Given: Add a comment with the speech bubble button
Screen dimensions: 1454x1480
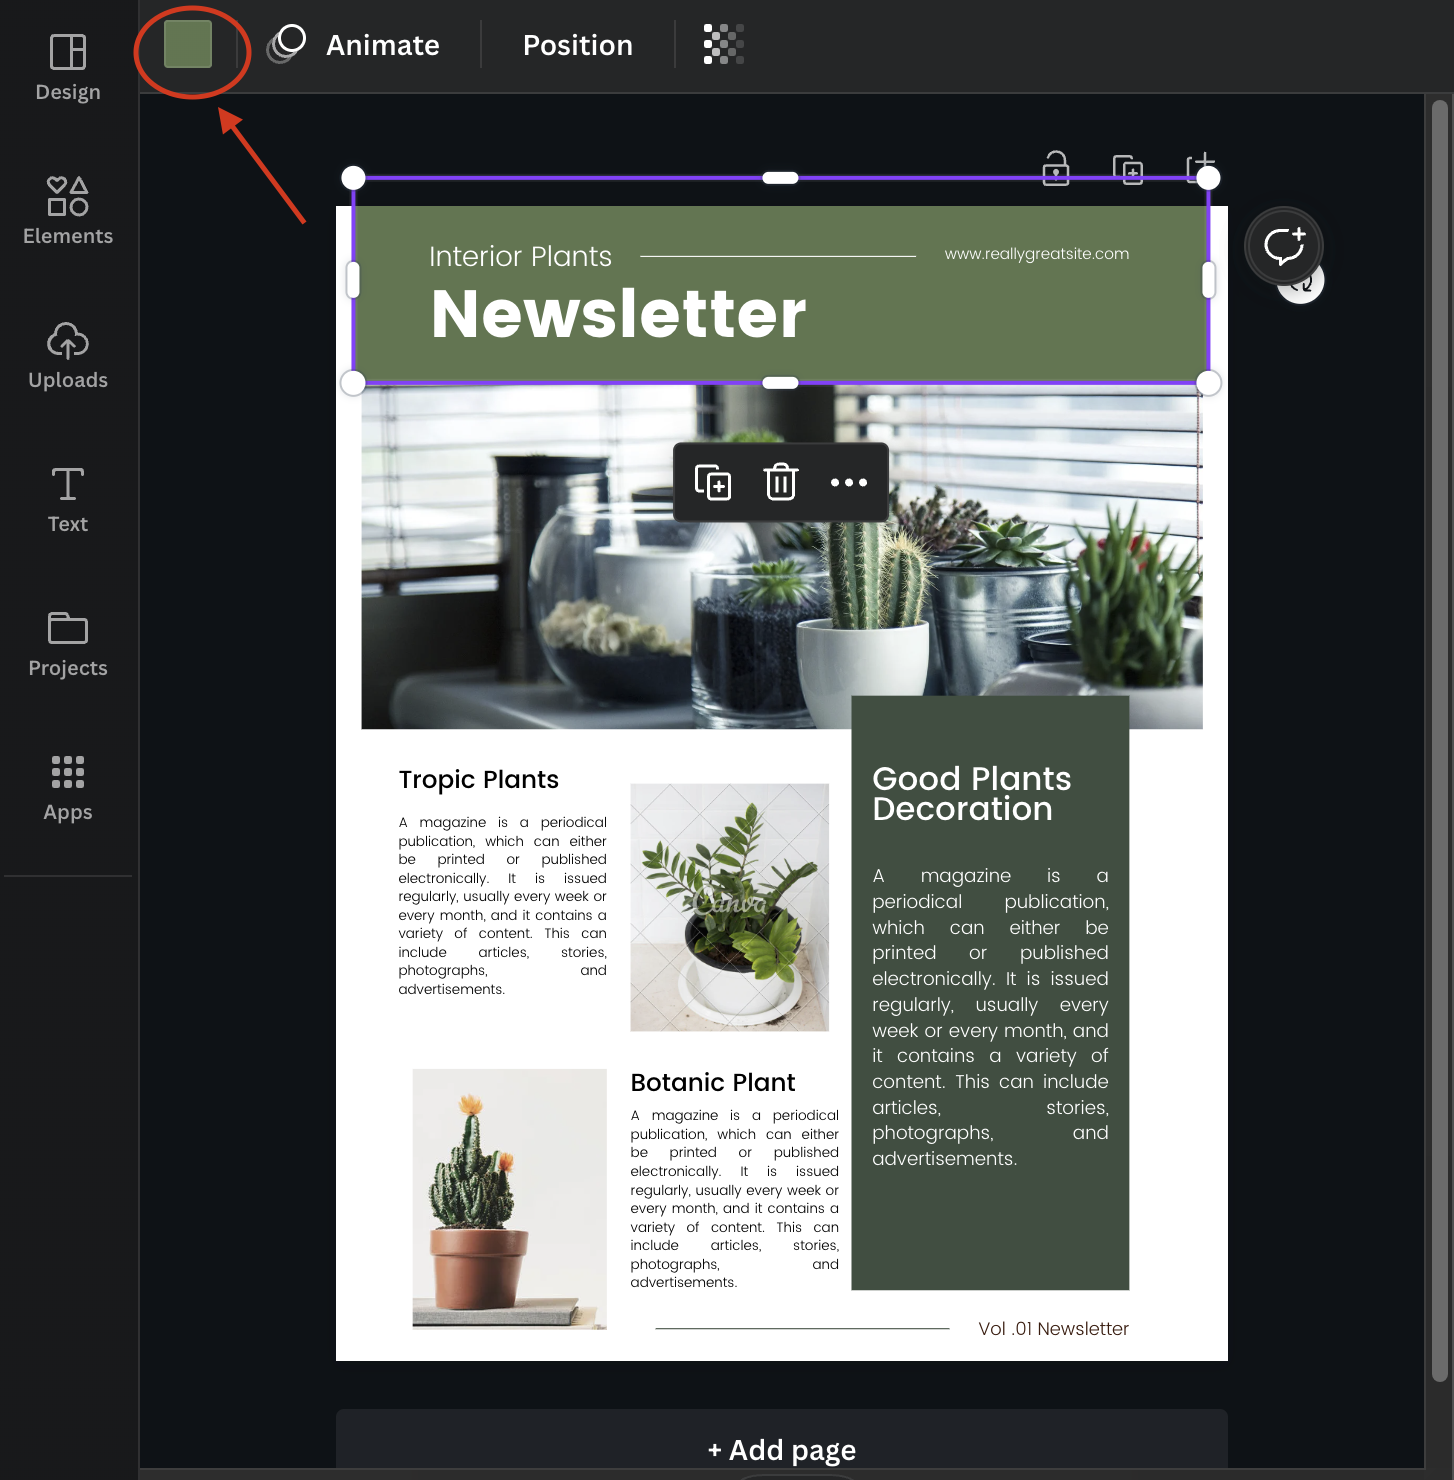Looking at the screenshot, I should pos(1284,246).
